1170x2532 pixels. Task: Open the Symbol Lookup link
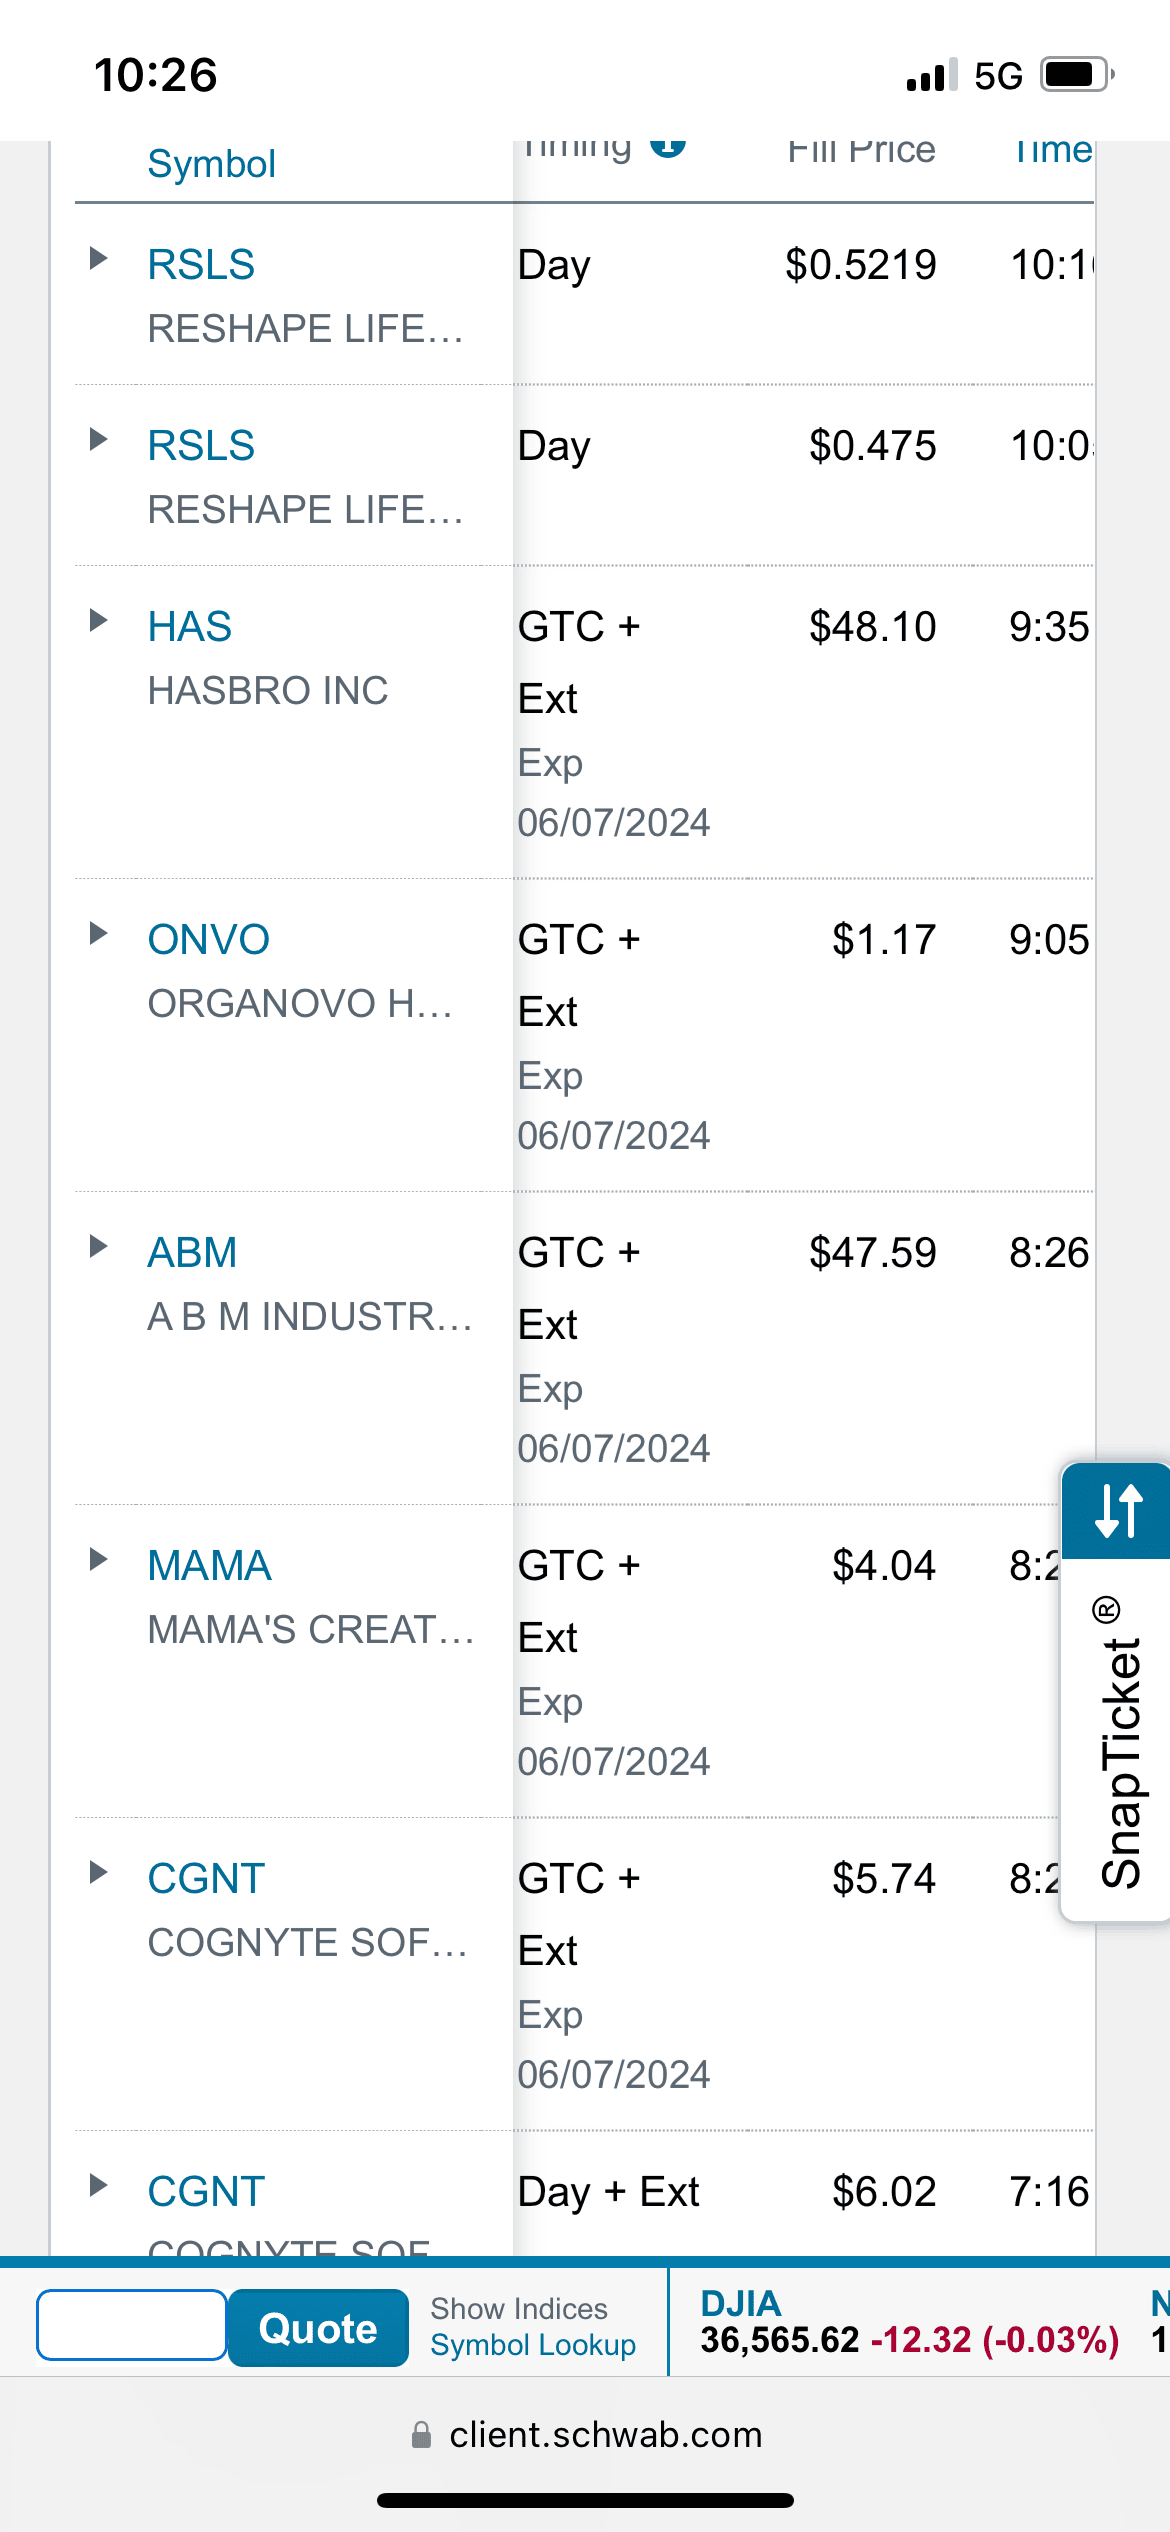[x=533, y=2345]
